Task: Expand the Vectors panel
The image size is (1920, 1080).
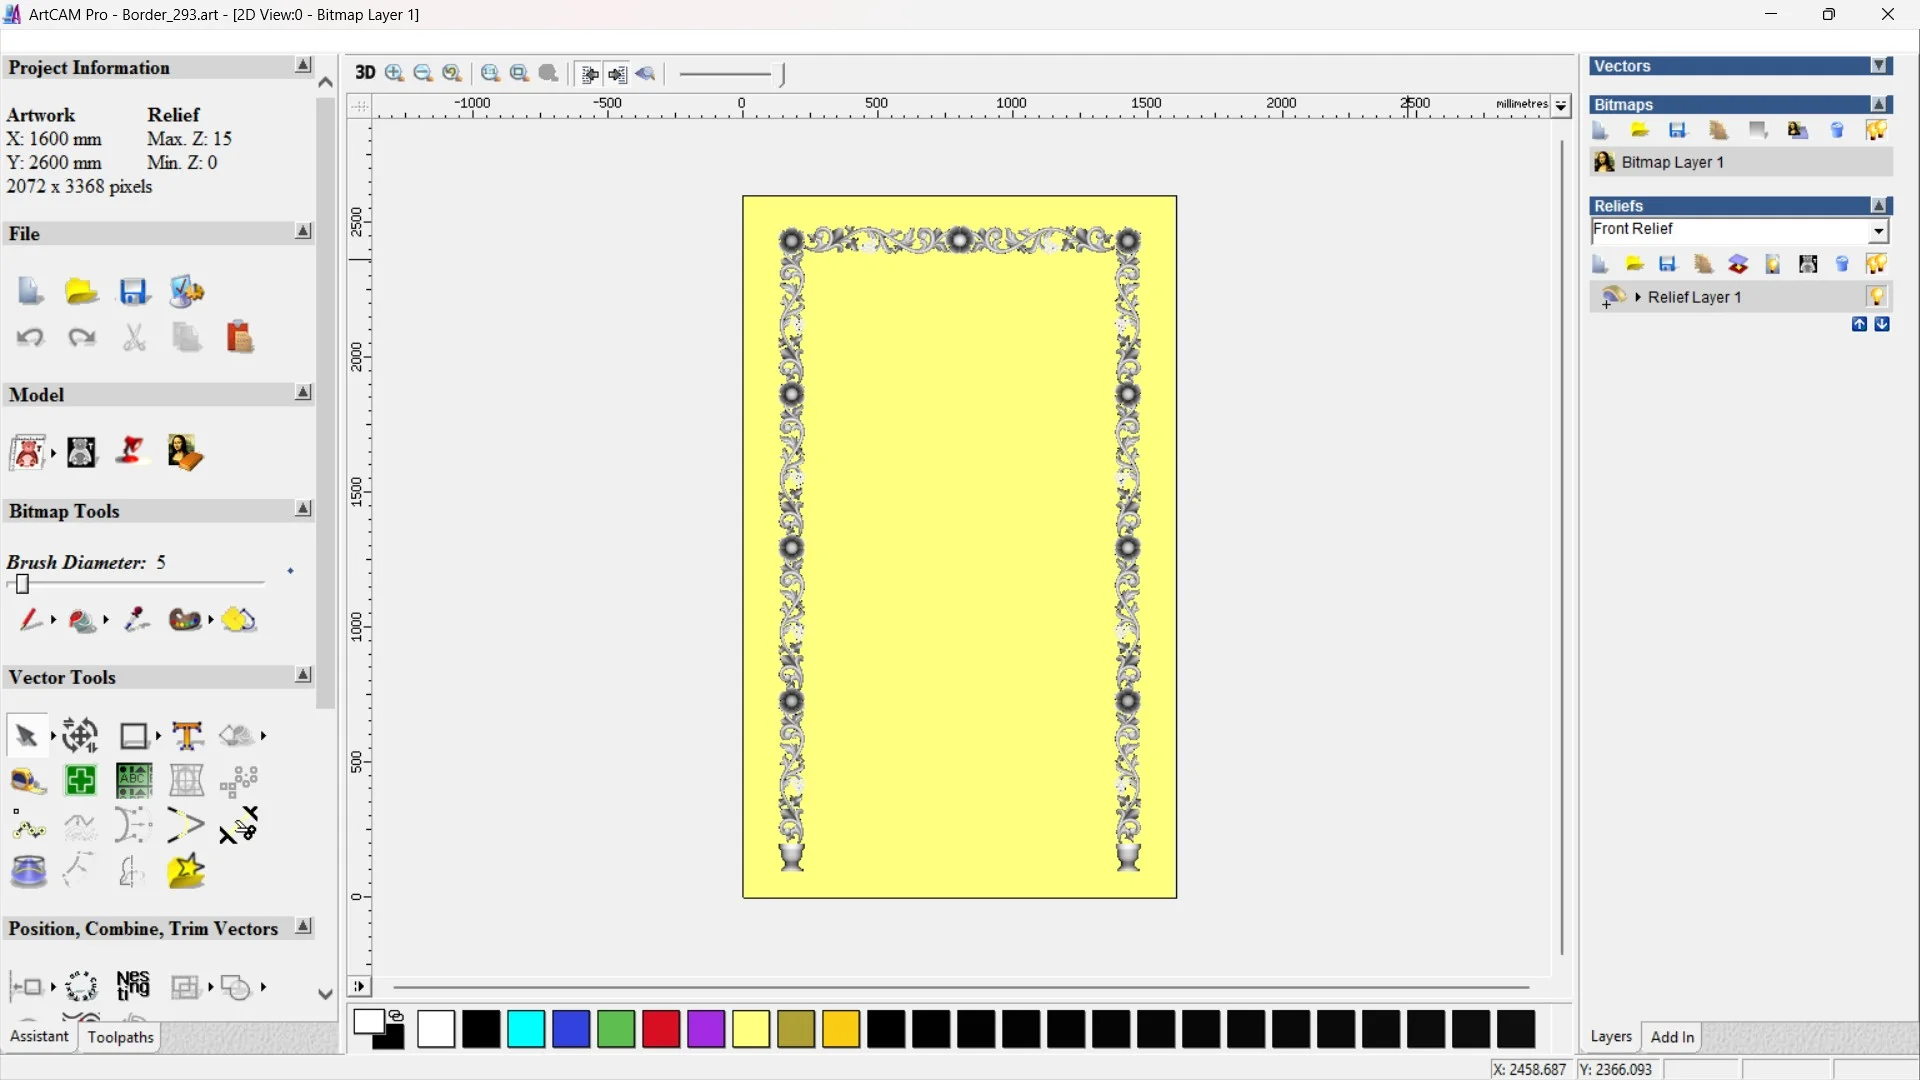Action: point(1880,66)
